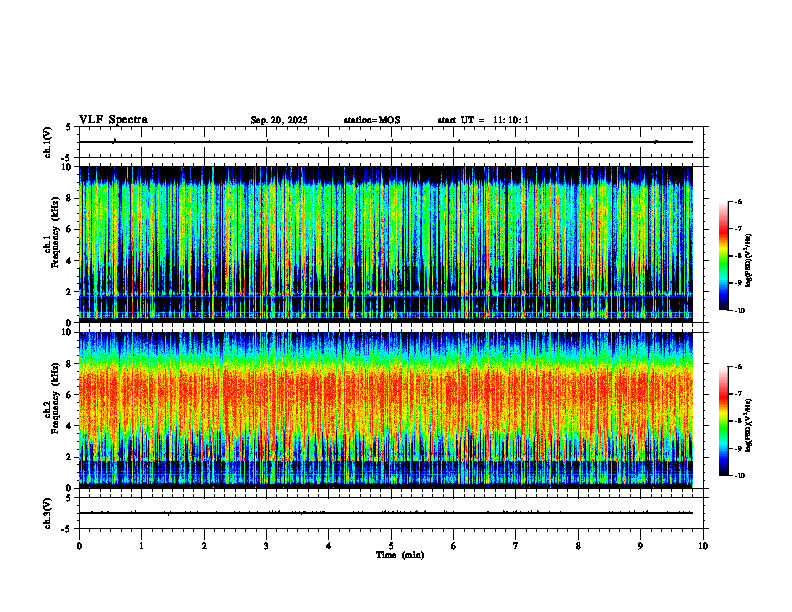The height and width of the screenshot is (612, 792).
Task: Click time axis tick label "10" at right end
Action: tap(703, 546)
